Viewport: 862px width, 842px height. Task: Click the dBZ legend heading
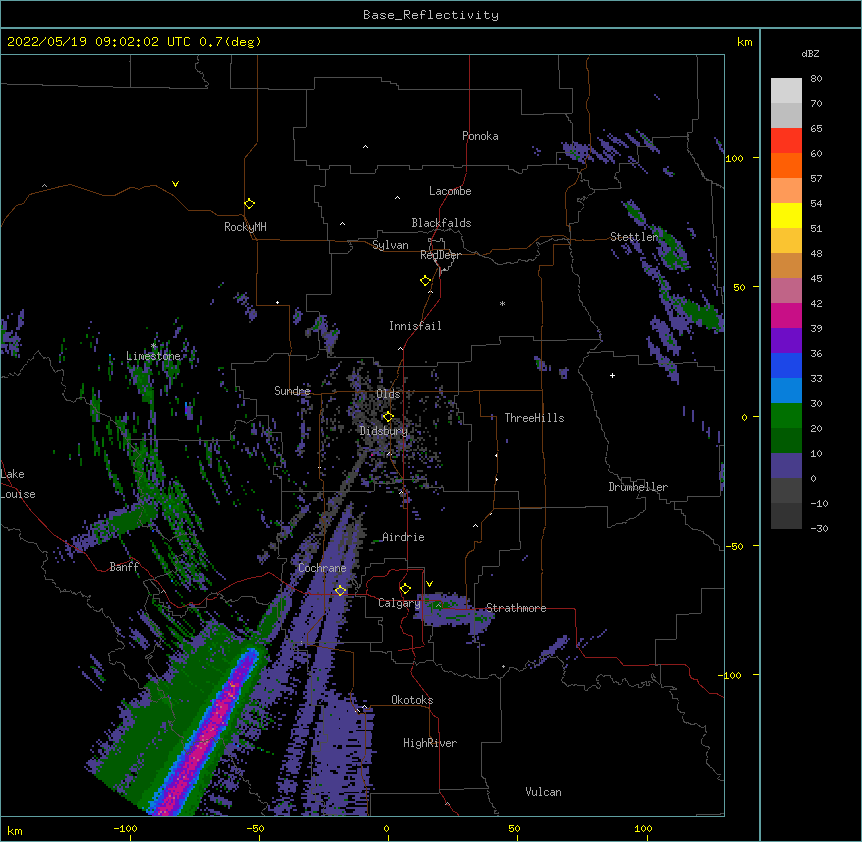pos(810,54)
